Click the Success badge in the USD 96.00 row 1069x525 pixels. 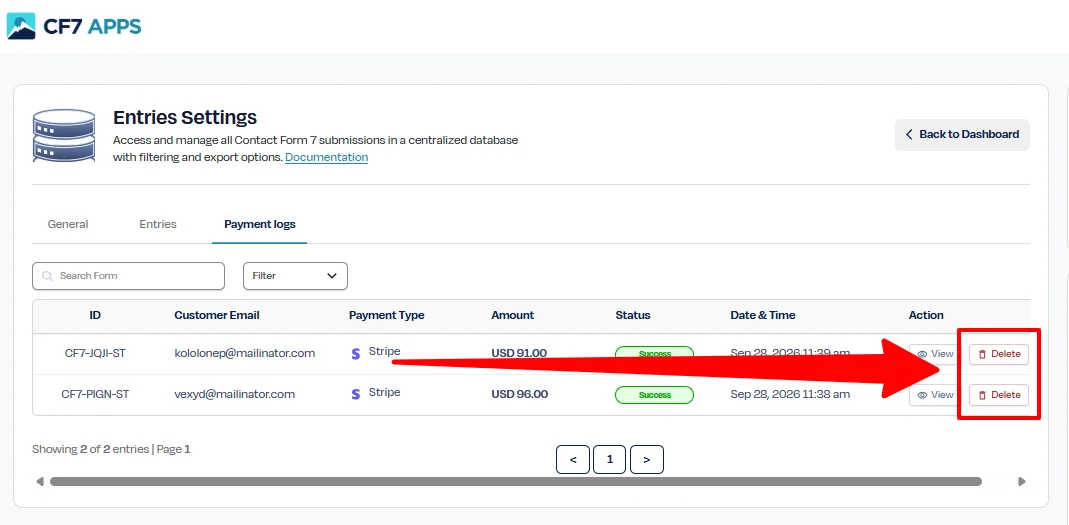point(654,395)
